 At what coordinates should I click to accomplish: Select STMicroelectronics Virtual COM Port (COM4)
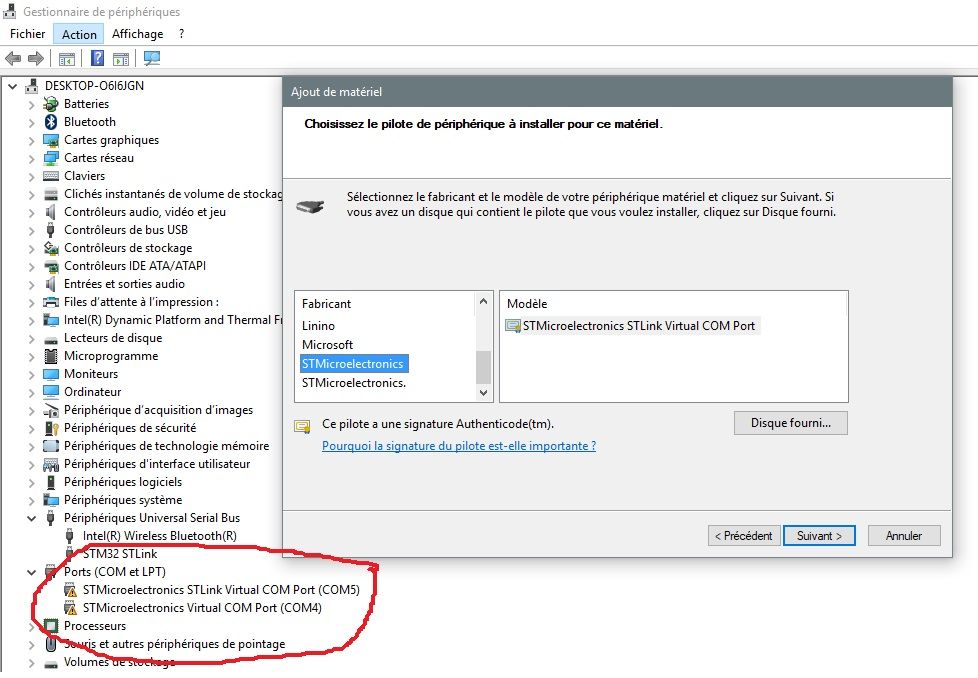(x=202, y=608)
